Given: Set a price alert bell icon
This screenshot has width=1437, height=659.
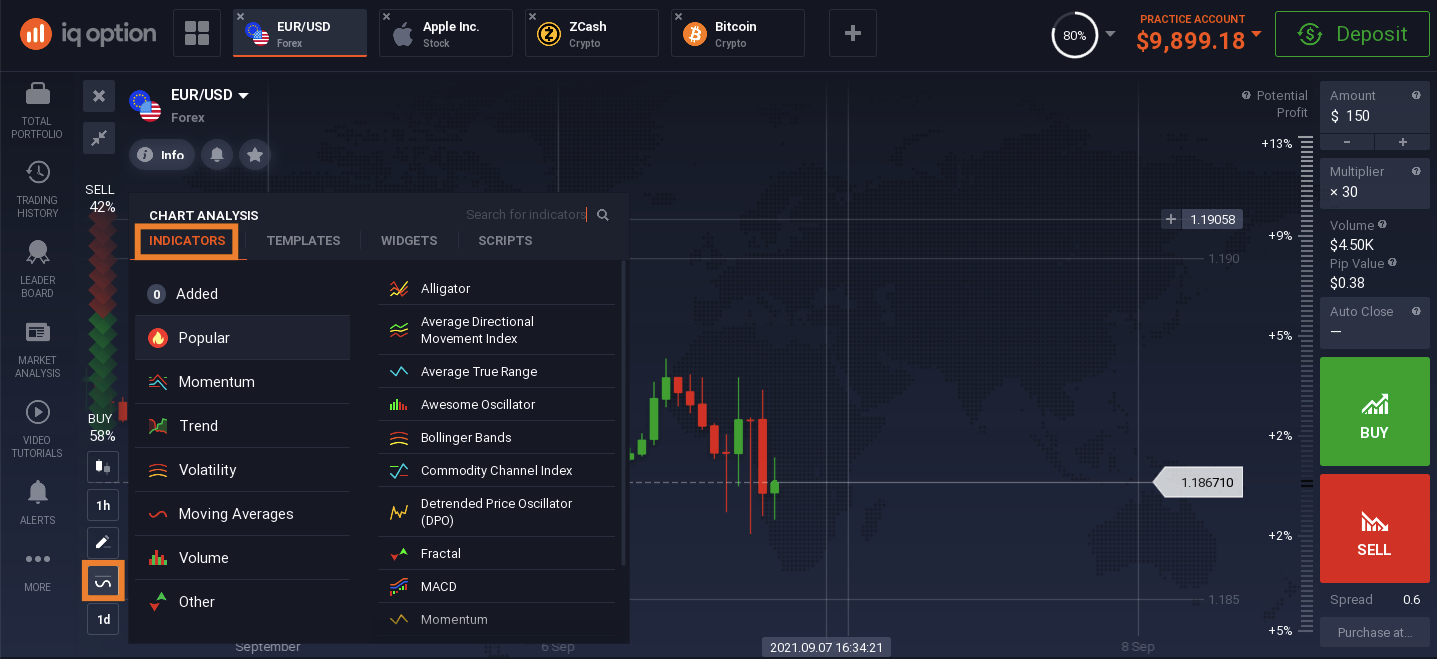Looking at the screenshot, I should point(217,155).
